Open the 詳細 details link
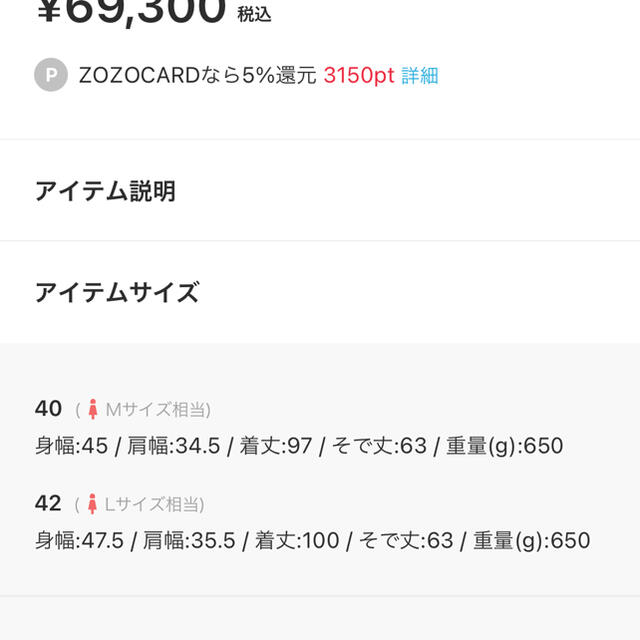The width and height of the screenshot is (640, 640). (x=420, y=76)
